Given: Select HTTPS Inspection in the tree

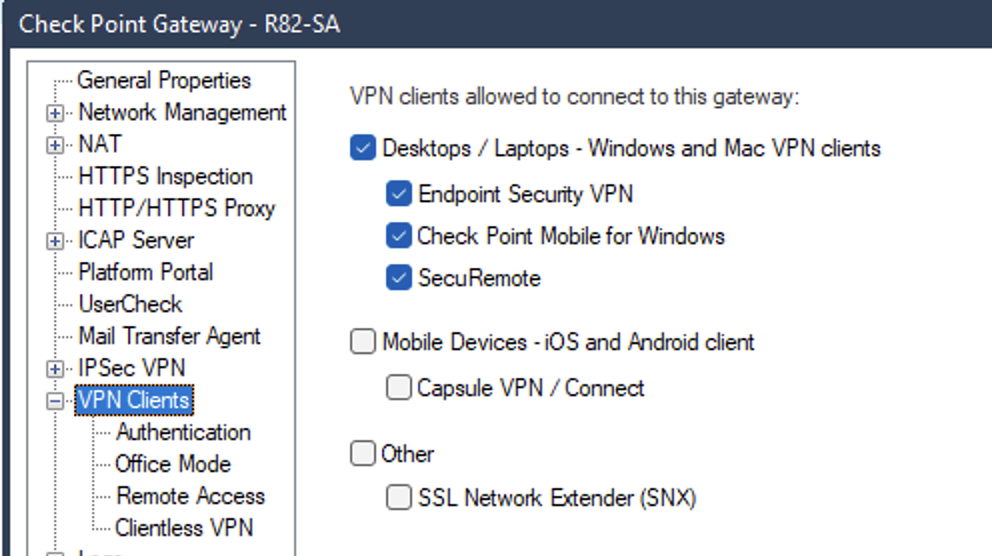Looking at the screenshot, I should [x=165, y=176].
